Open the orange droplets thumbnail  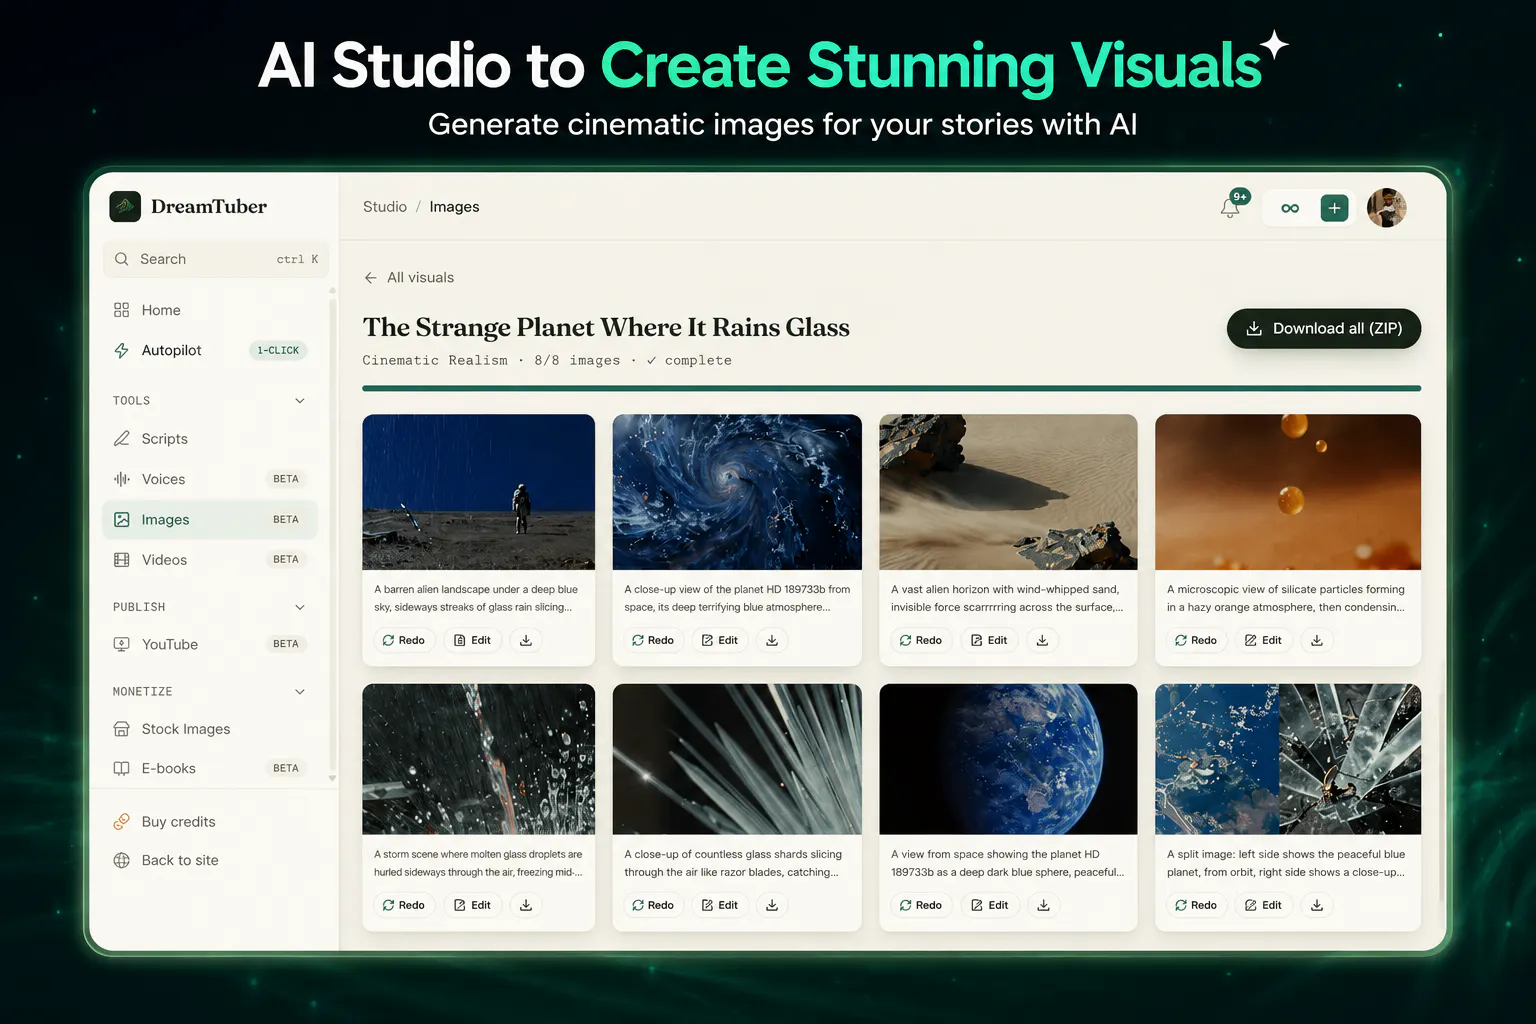(x=1288, y=492)
